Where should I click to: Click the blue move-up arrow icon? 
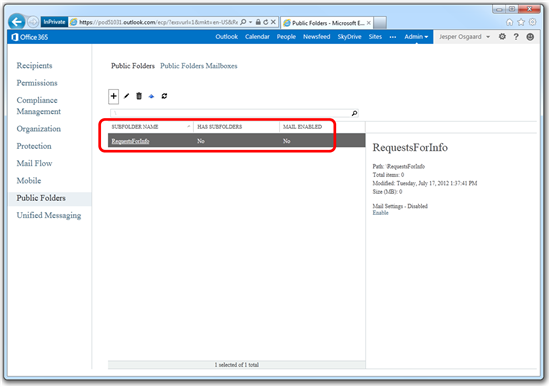point(151,96)
